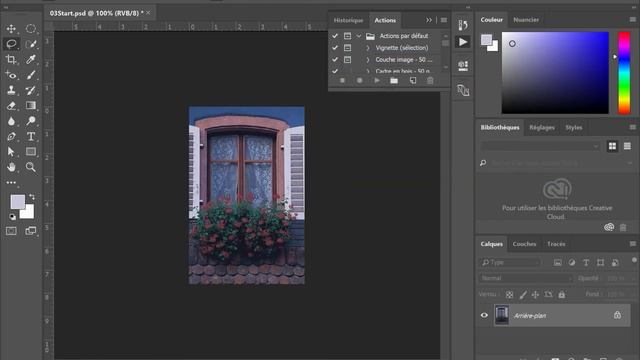Switch to the Nuancier tab

[x=526, y=20]
